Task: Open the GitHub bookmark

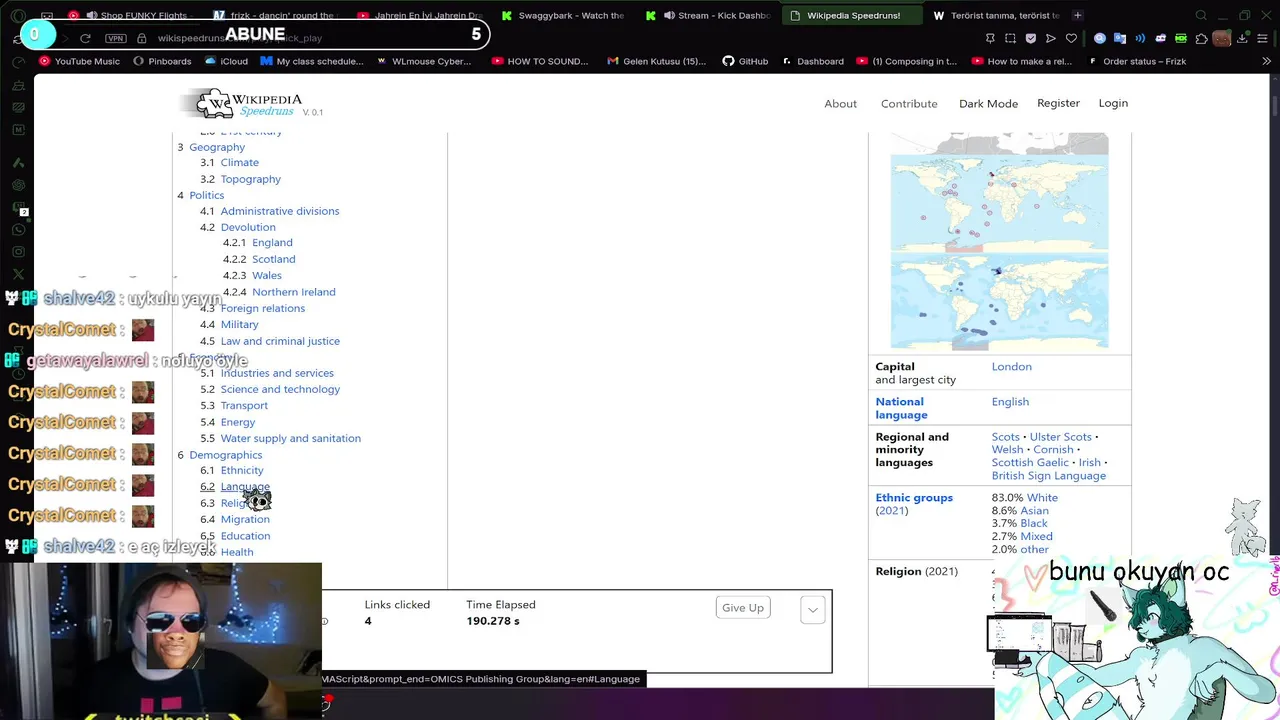Action: [745, 61]
